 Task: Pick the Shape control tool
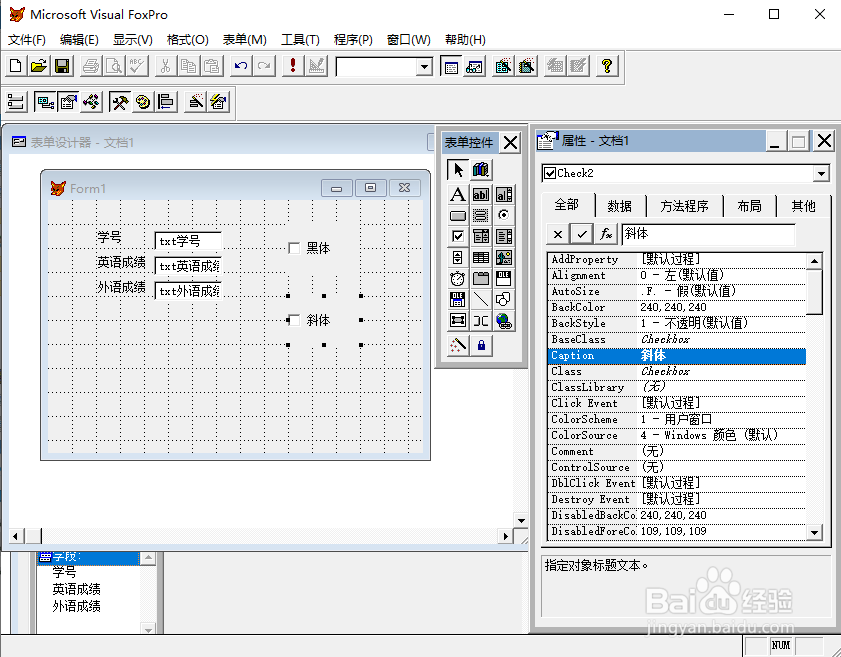[504, 299]
